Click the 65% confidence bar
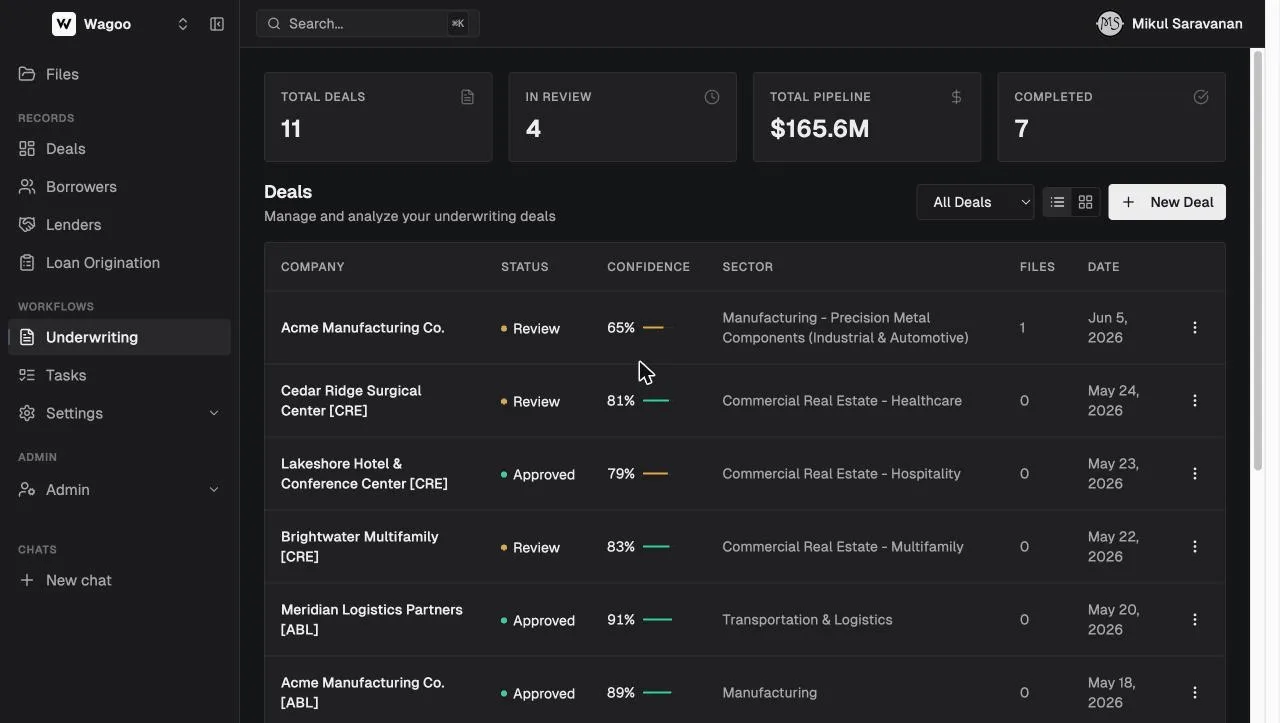Viewport: 1280px width, 723px height. (x=653, y=328)
